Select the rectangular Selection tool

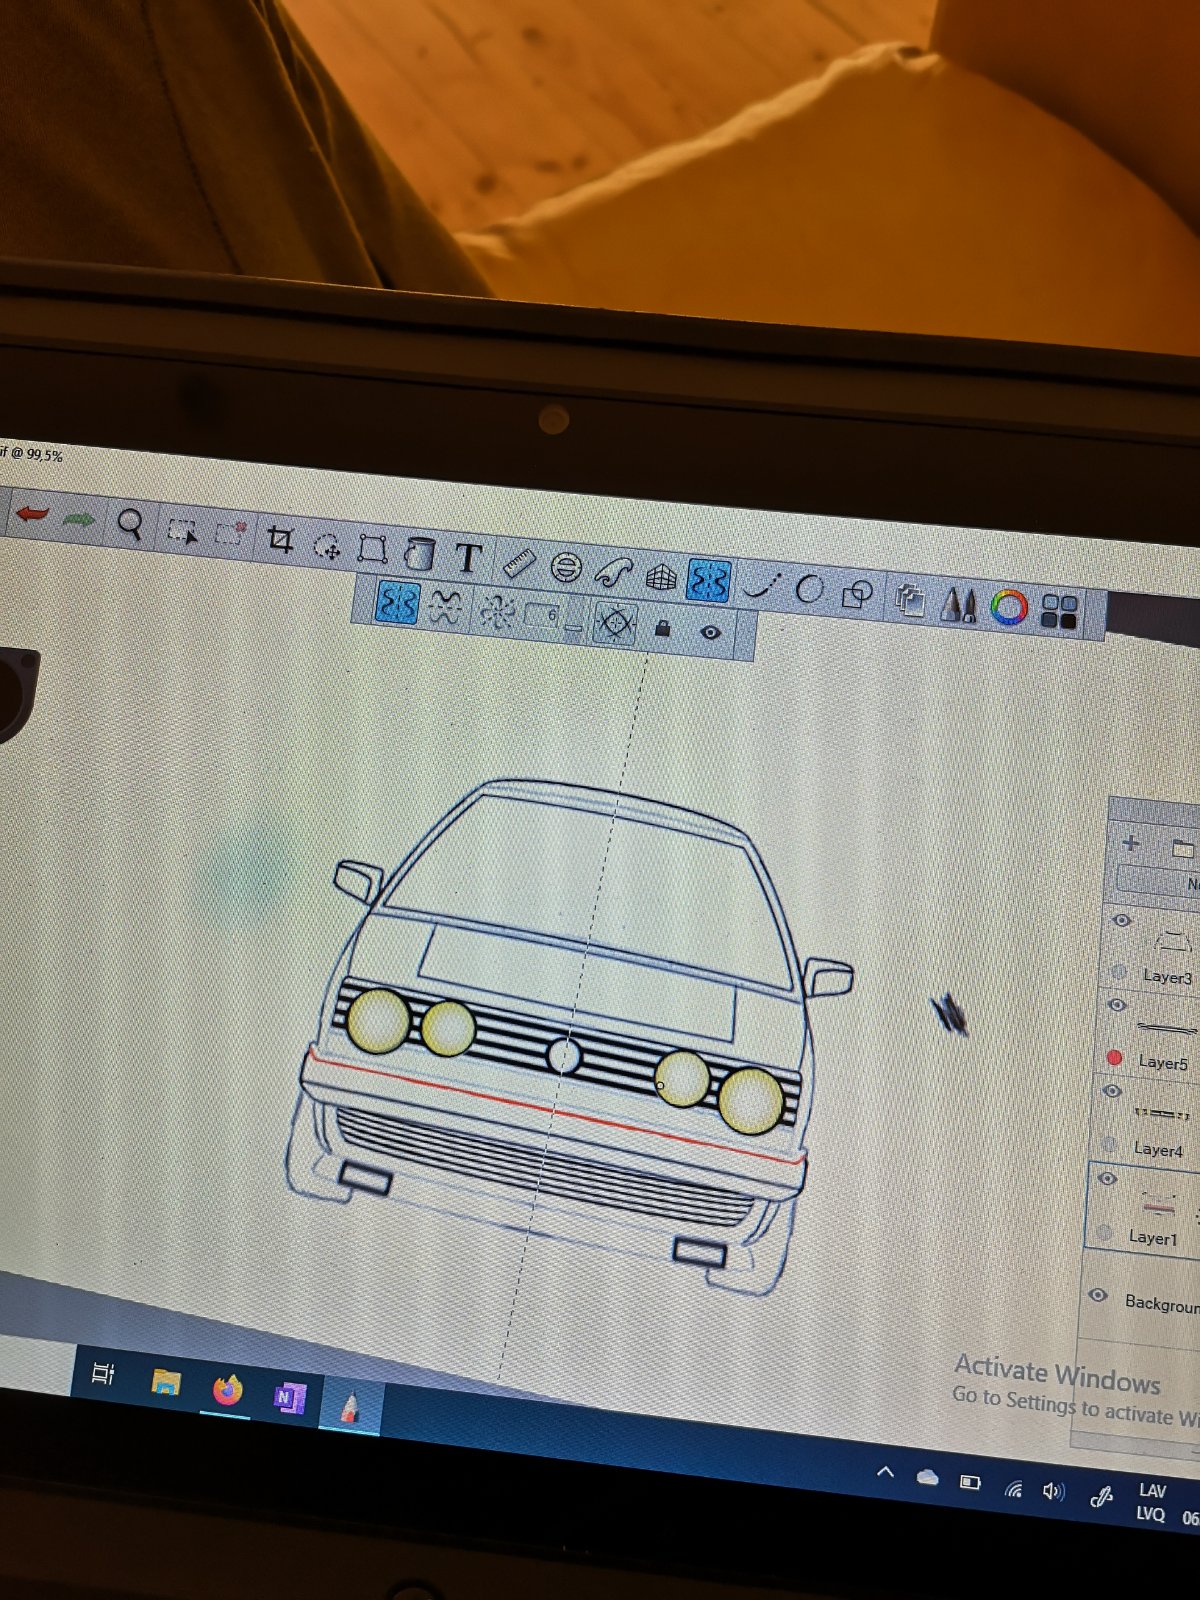(182, 532)
